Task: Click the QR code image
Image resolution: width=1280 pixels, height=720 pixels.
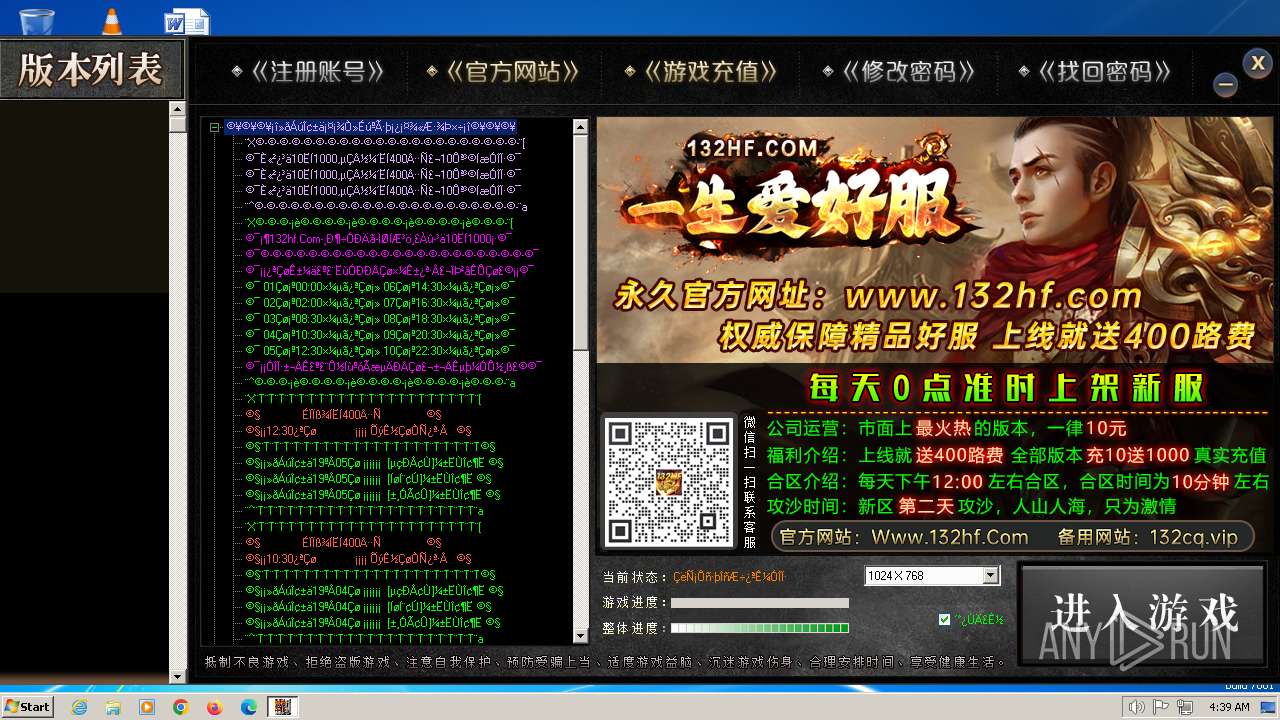Action: (x=669, y=481)
